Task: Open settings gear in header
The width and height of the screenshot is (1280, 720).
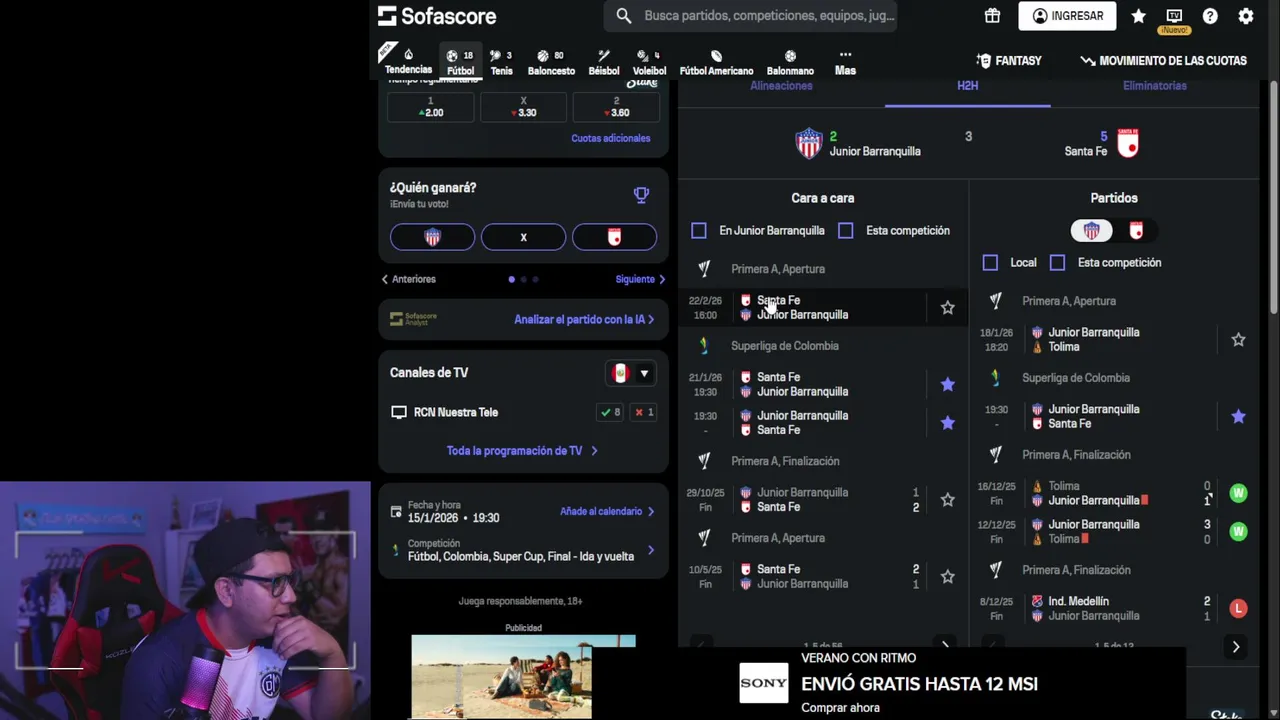Action: 1246,16
